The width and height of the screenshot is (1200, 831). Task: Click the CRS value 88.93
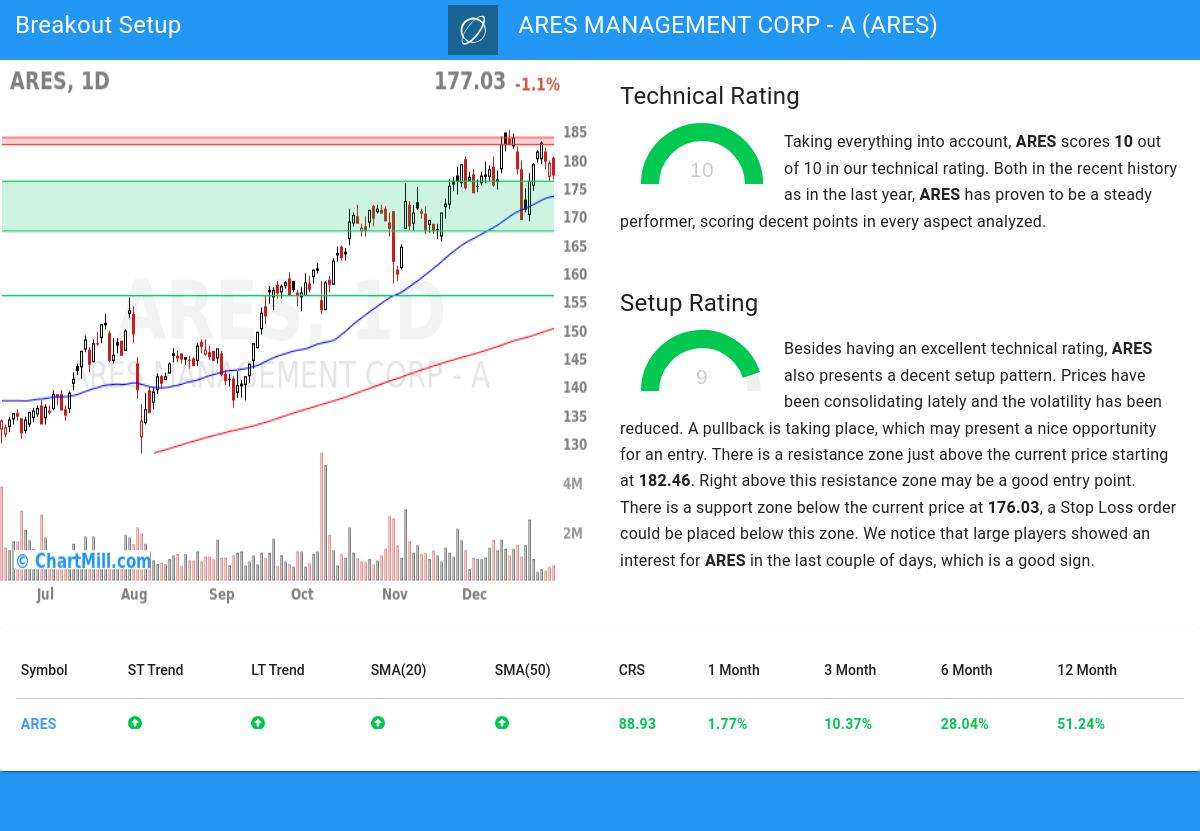point(637,724)
